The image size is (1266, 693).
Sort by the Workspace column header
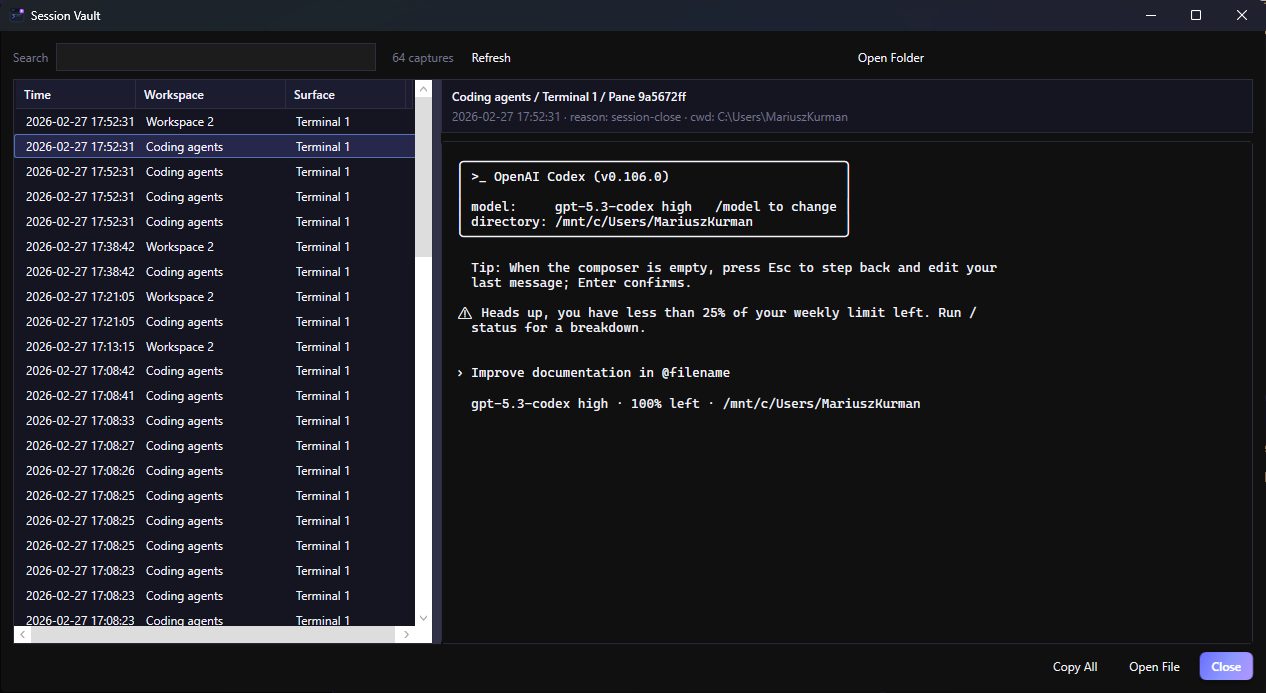click(x=211, y=95)
